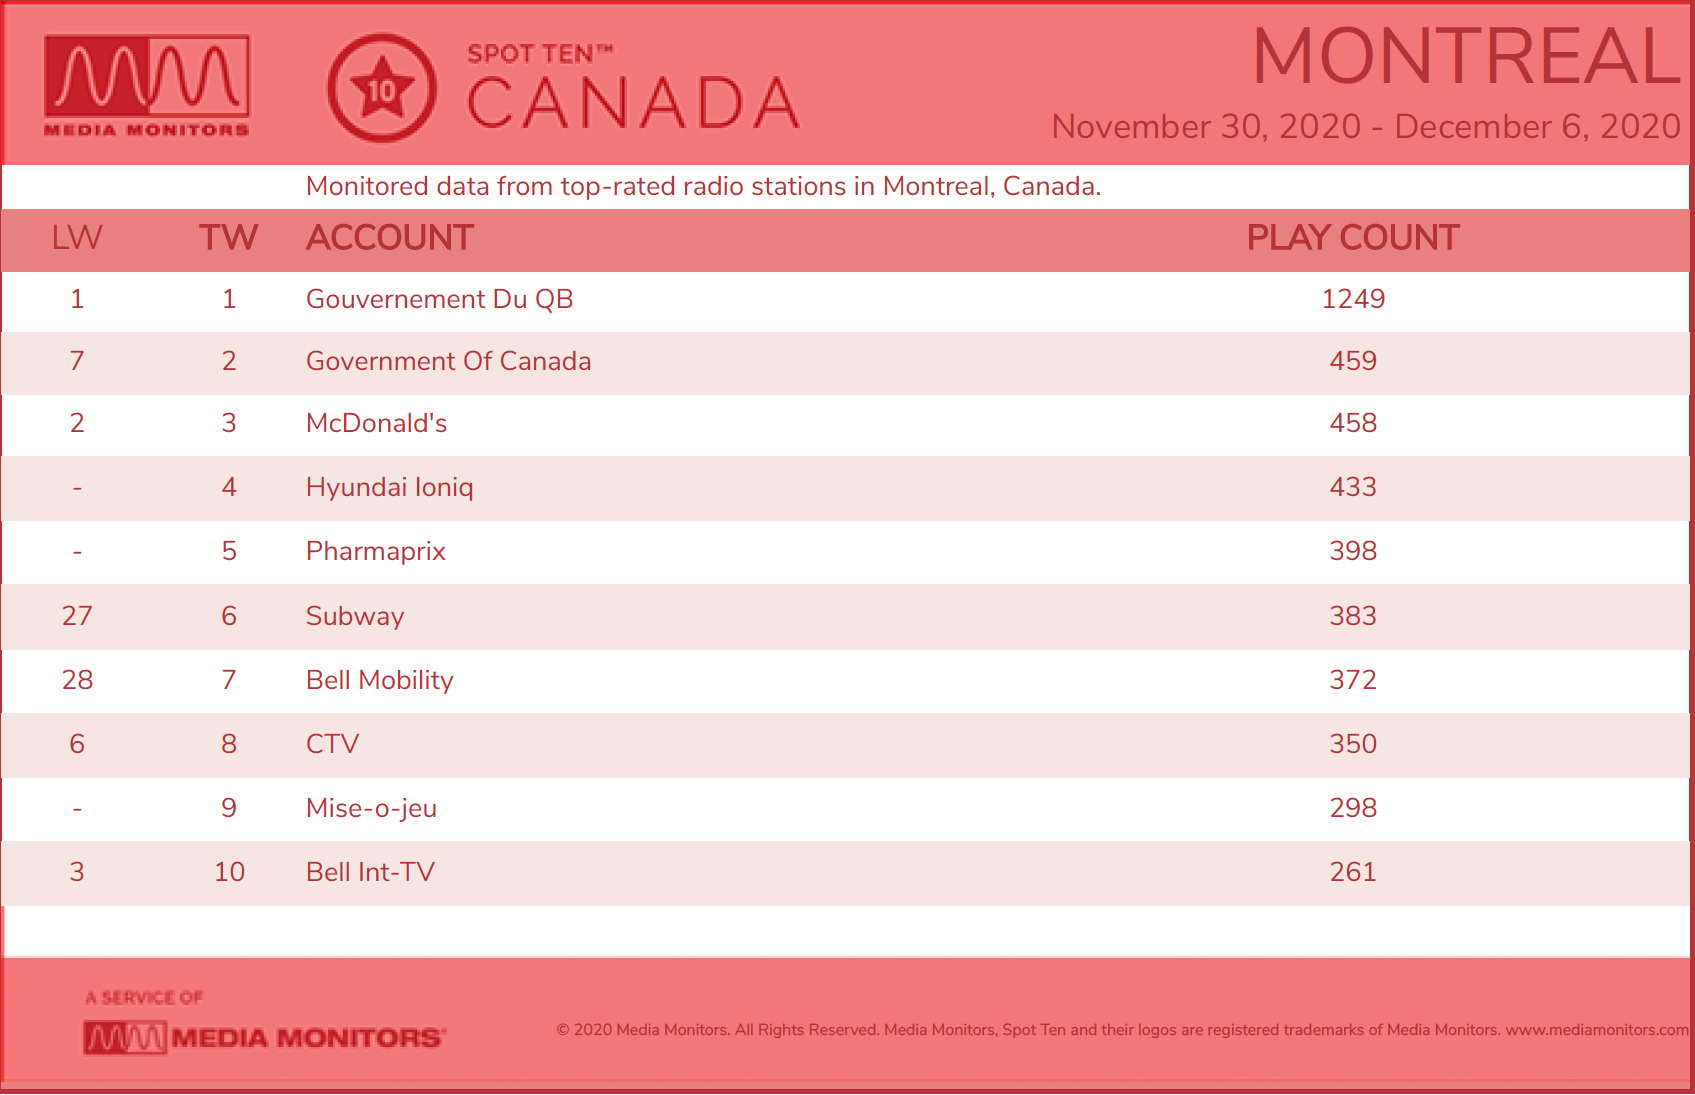Image resolution: width=1695 pixels, height=1095 pixels.
Task: Click the CTV account entry
Action: (332, 744)
